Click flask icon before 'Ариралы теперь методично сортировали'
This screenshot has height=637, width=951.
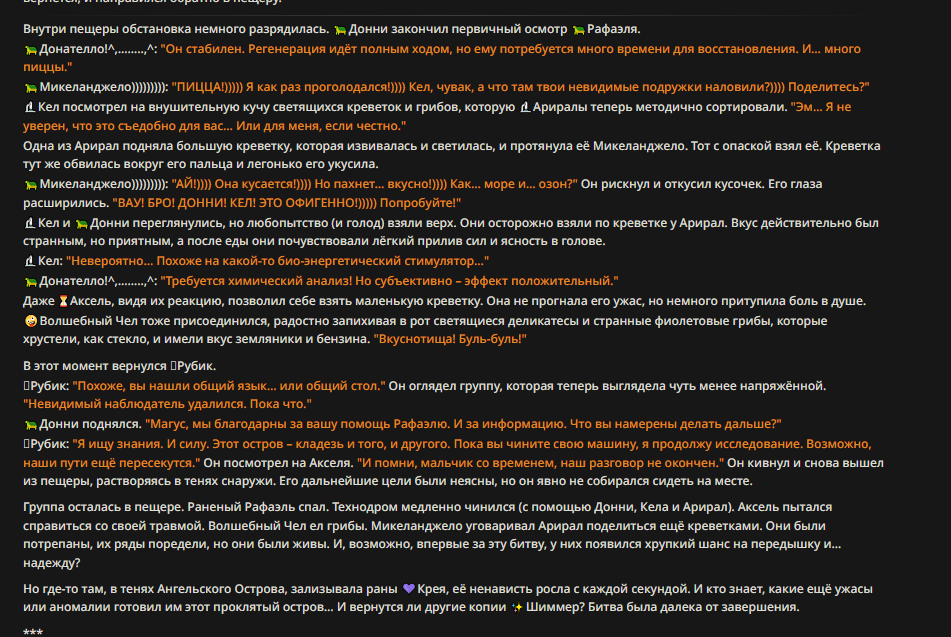(x=525, y=107)
